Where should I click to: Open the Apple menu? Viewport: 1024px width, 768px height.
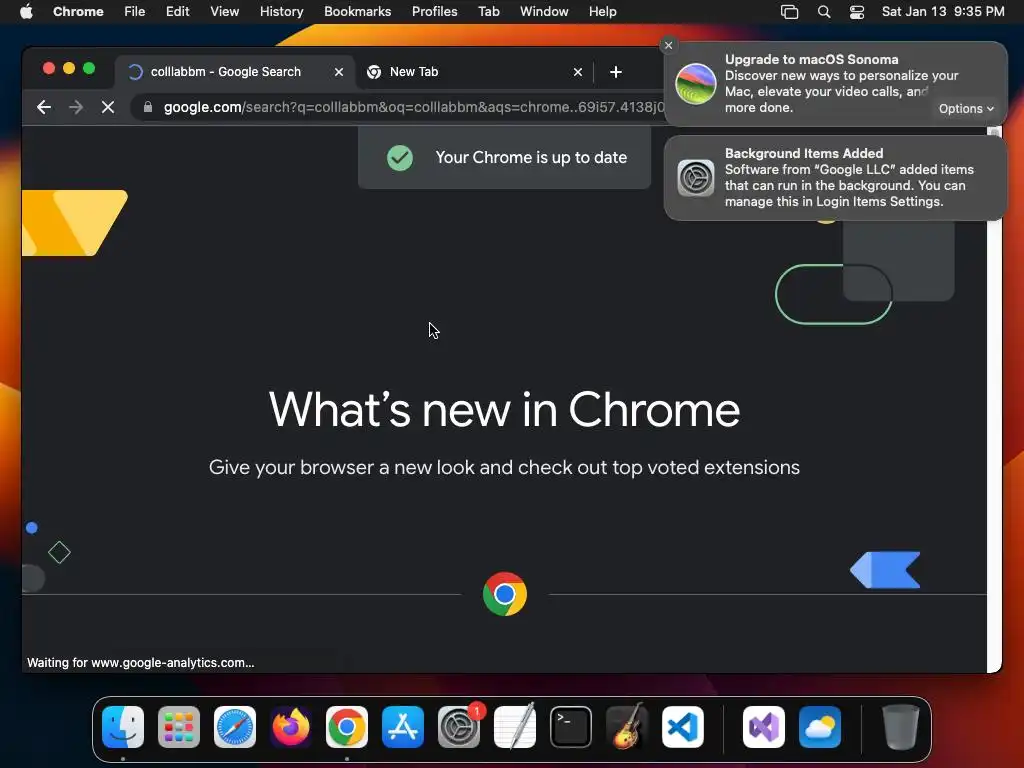coord(26,12)
